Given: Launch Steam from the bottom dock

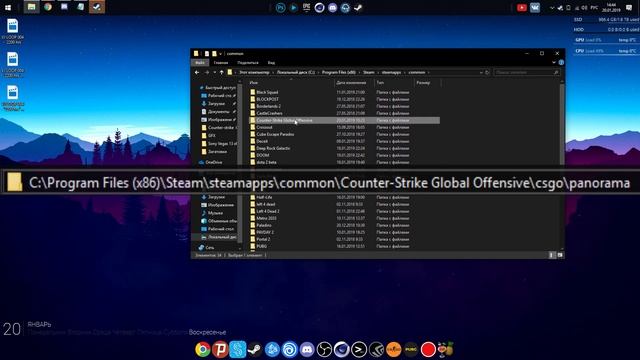Looking at the screenshot, I should [255, 349].
